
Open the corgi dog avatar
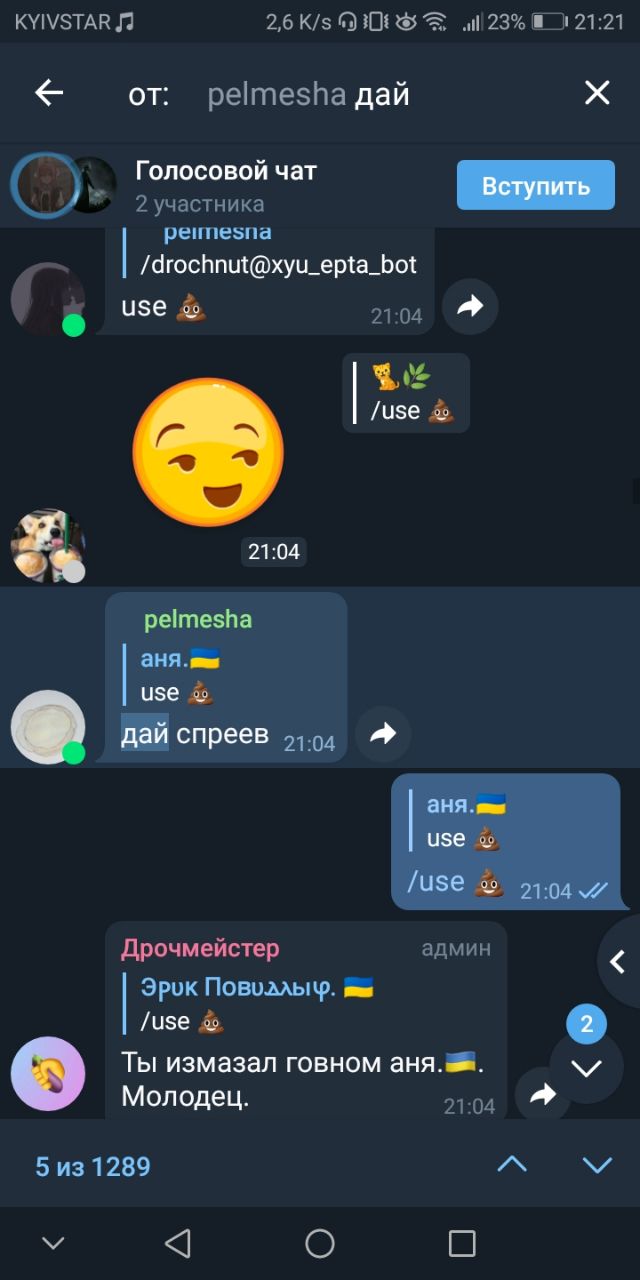(48, 546)
